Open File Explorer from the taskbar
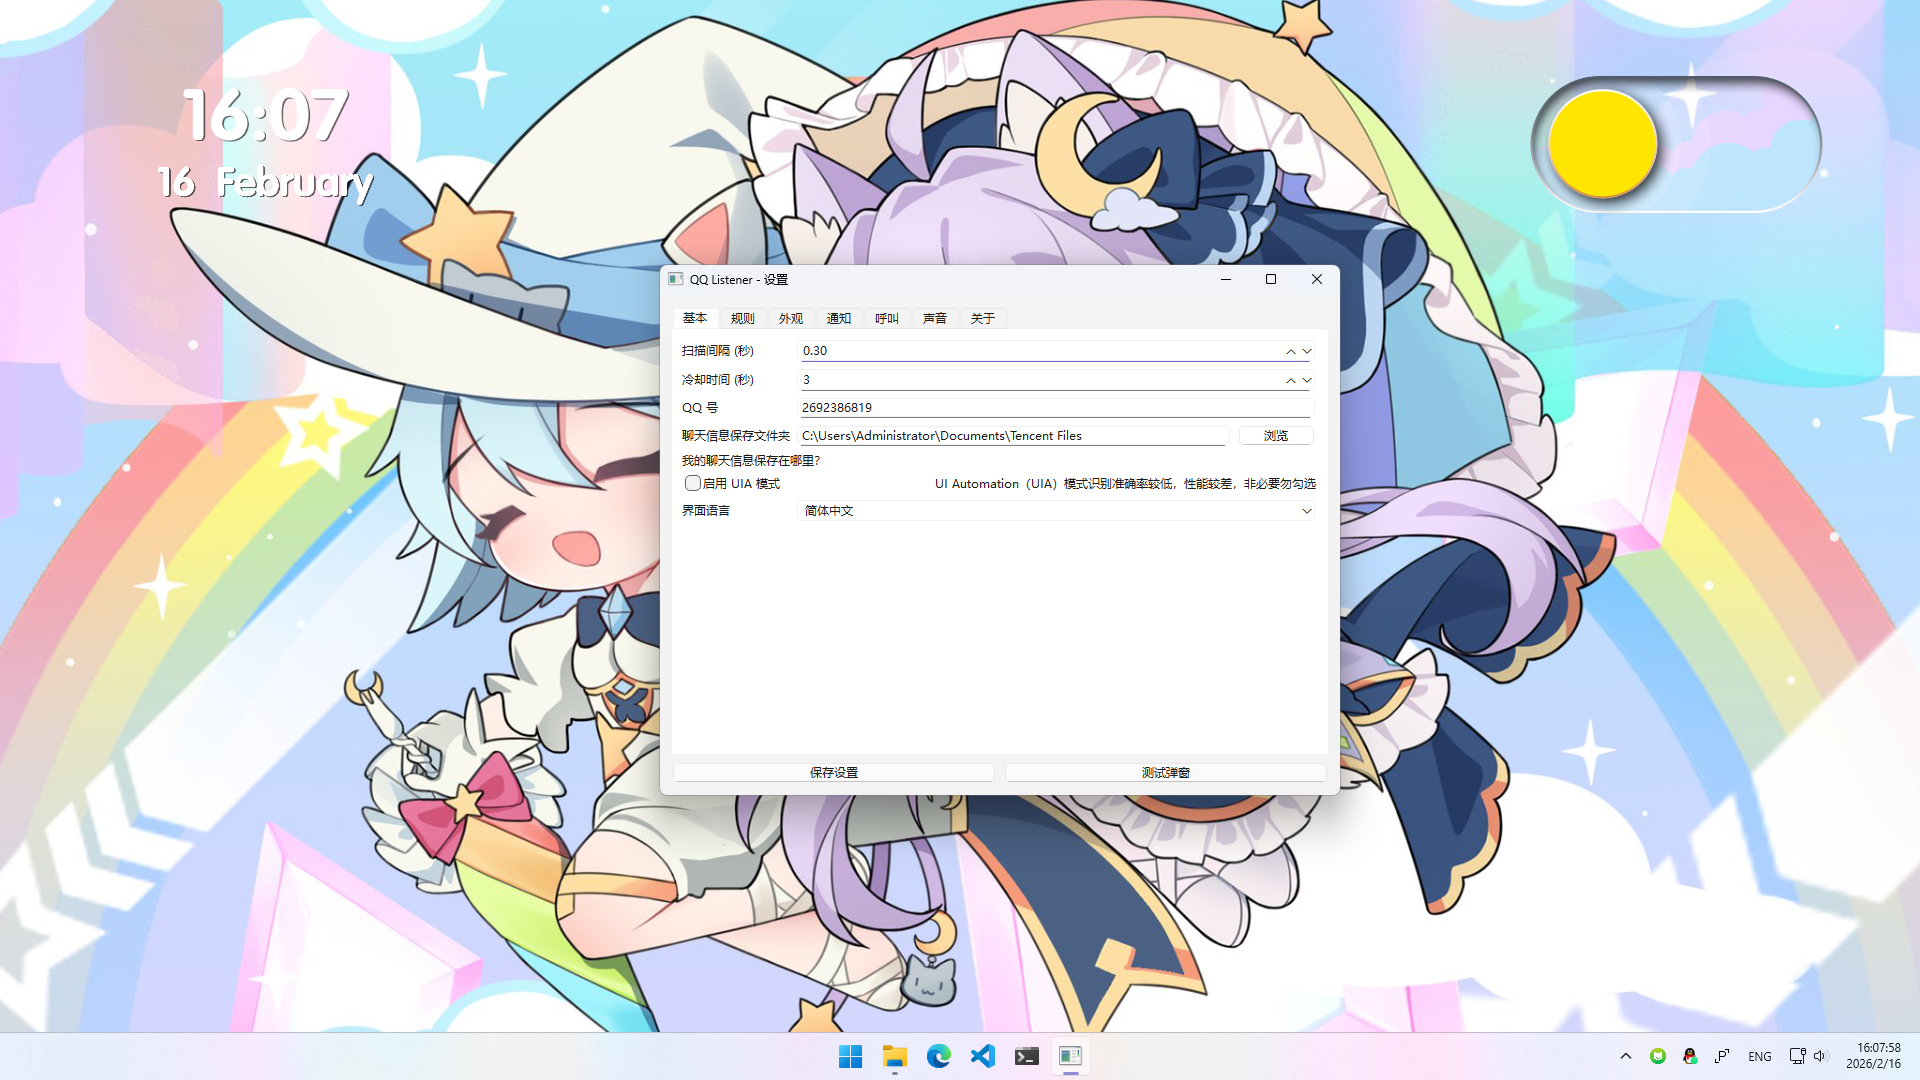Screen dimensions: 1920x1080 pyautogui.click(x=894, y=1056)
